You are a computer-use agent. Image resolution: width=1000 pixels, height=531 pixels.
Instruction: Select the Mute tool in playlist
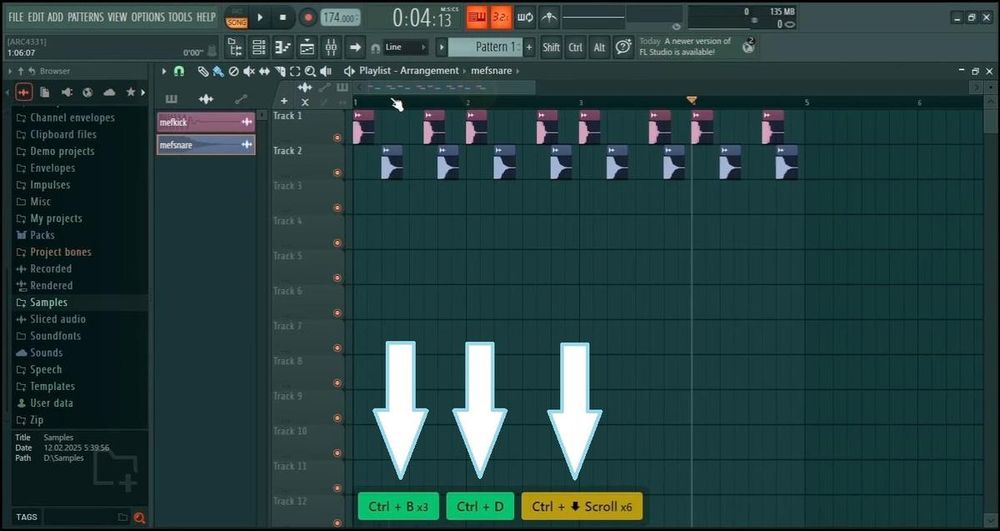click(x=249, y=71)
